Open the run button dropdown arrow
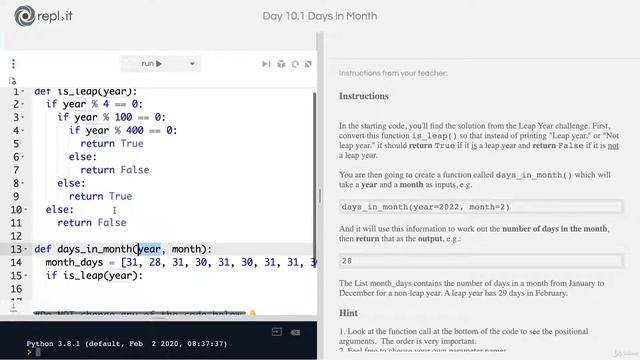Image resolution: width=640 pixels, height=360 pixels. pos(192,64)
